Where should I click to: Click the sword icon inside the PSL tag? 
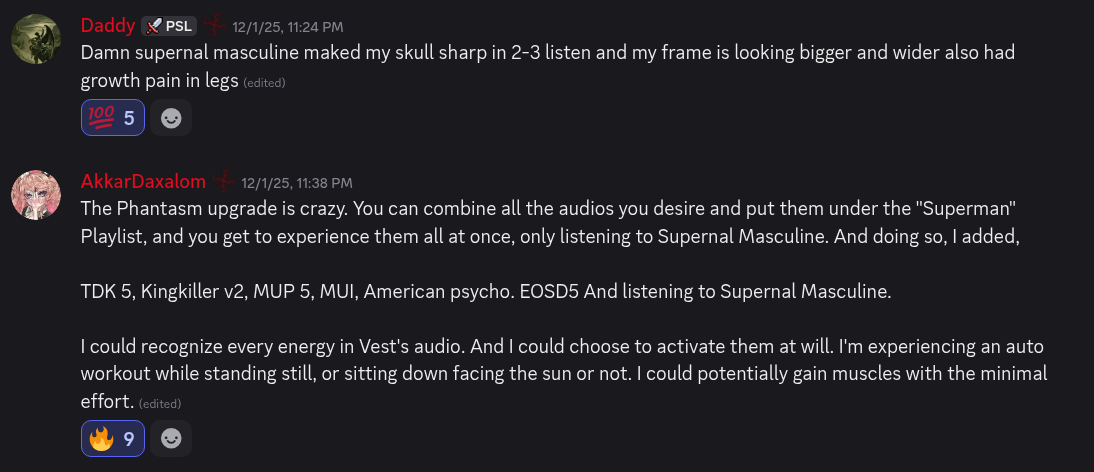[x=154, y=26]
